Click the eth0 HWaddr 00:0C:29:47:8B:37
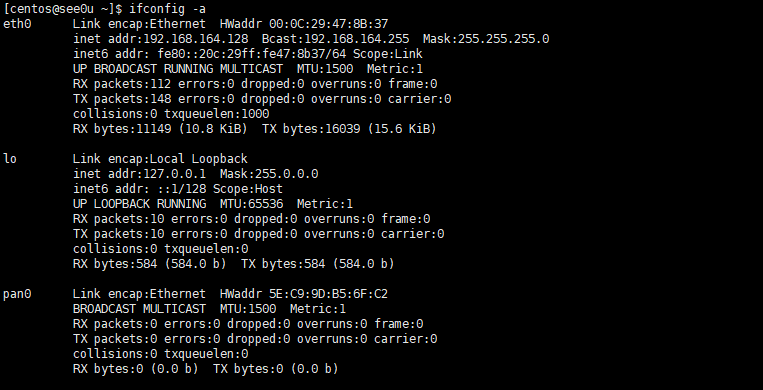763x390 pixels. tap(304, 24)
